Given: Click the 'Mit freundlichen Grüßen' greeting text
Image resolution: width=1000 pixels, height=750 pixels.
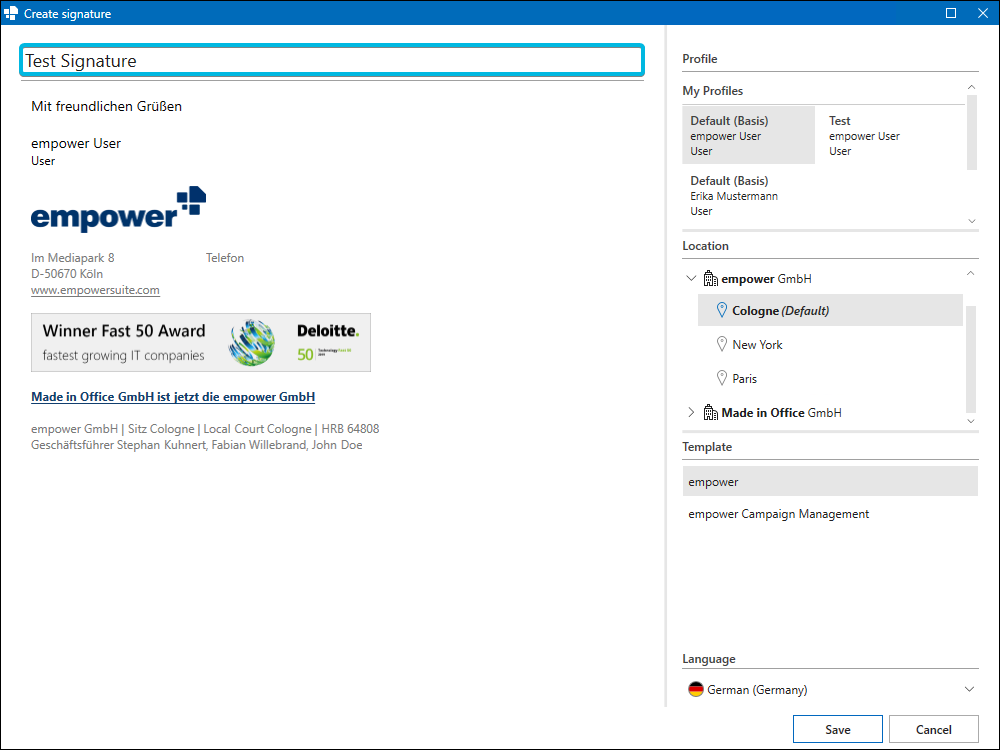Looking at the screenshot, I should 107,107.
